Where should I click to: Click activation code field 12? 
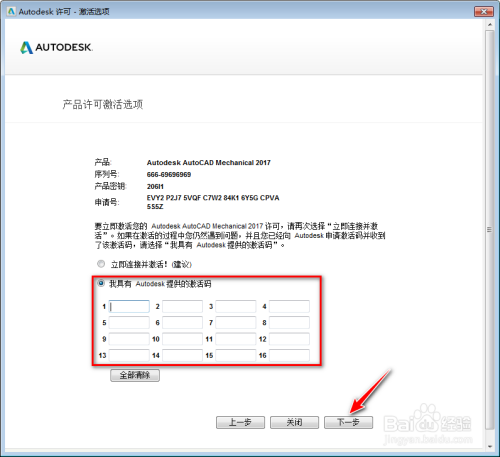pos(289,339)
